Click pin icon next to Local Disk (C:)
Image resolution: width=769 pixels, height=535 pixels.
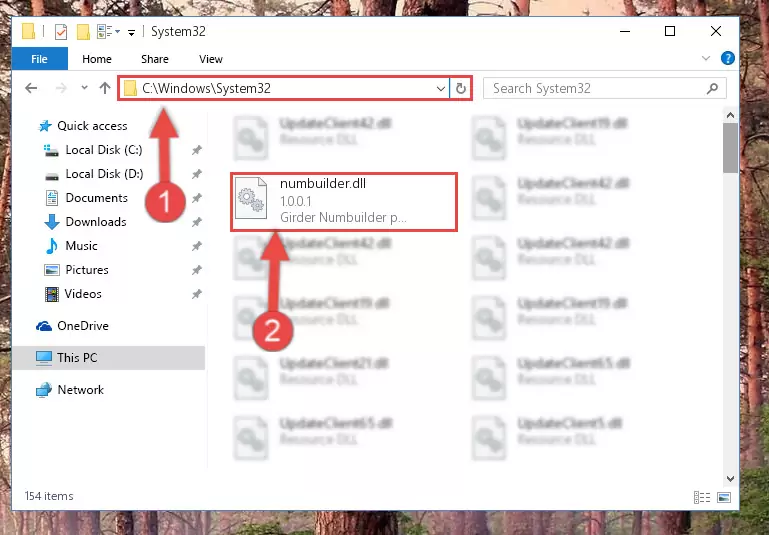[197, 150]
